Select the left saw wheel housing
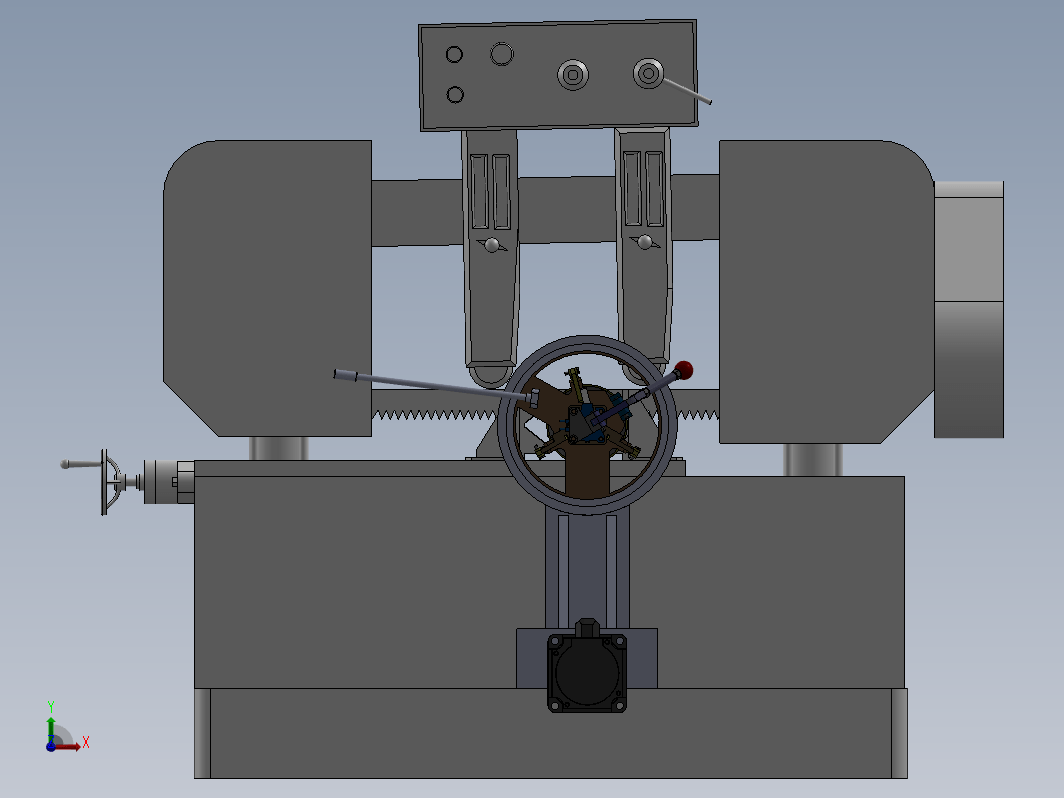This screenshot has width=1064, height=798. point(267,288)
